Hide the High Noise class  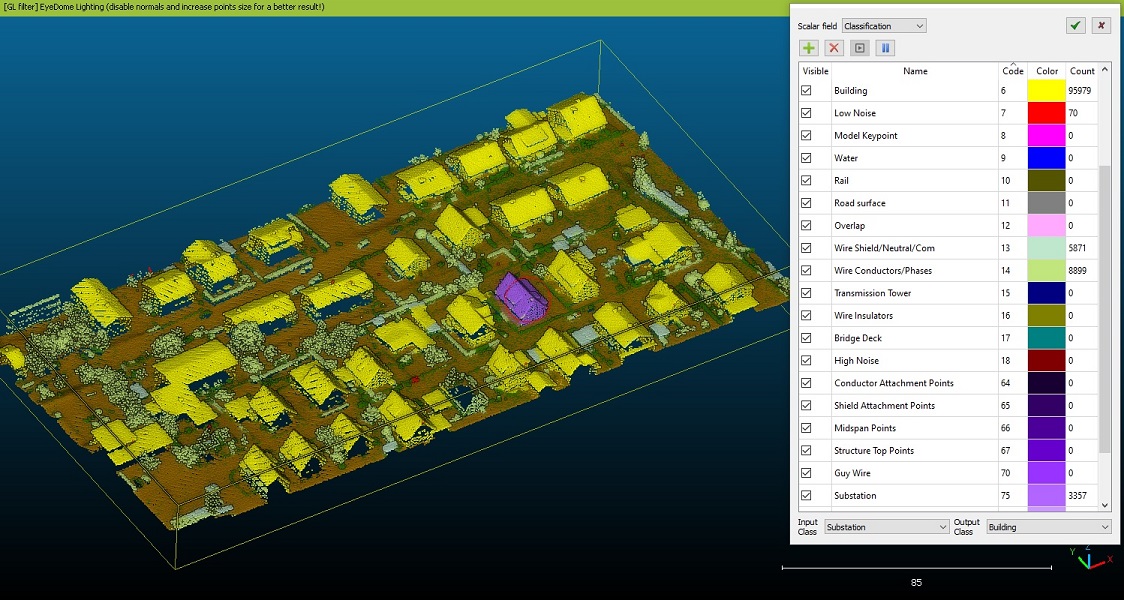coord(806,361)
